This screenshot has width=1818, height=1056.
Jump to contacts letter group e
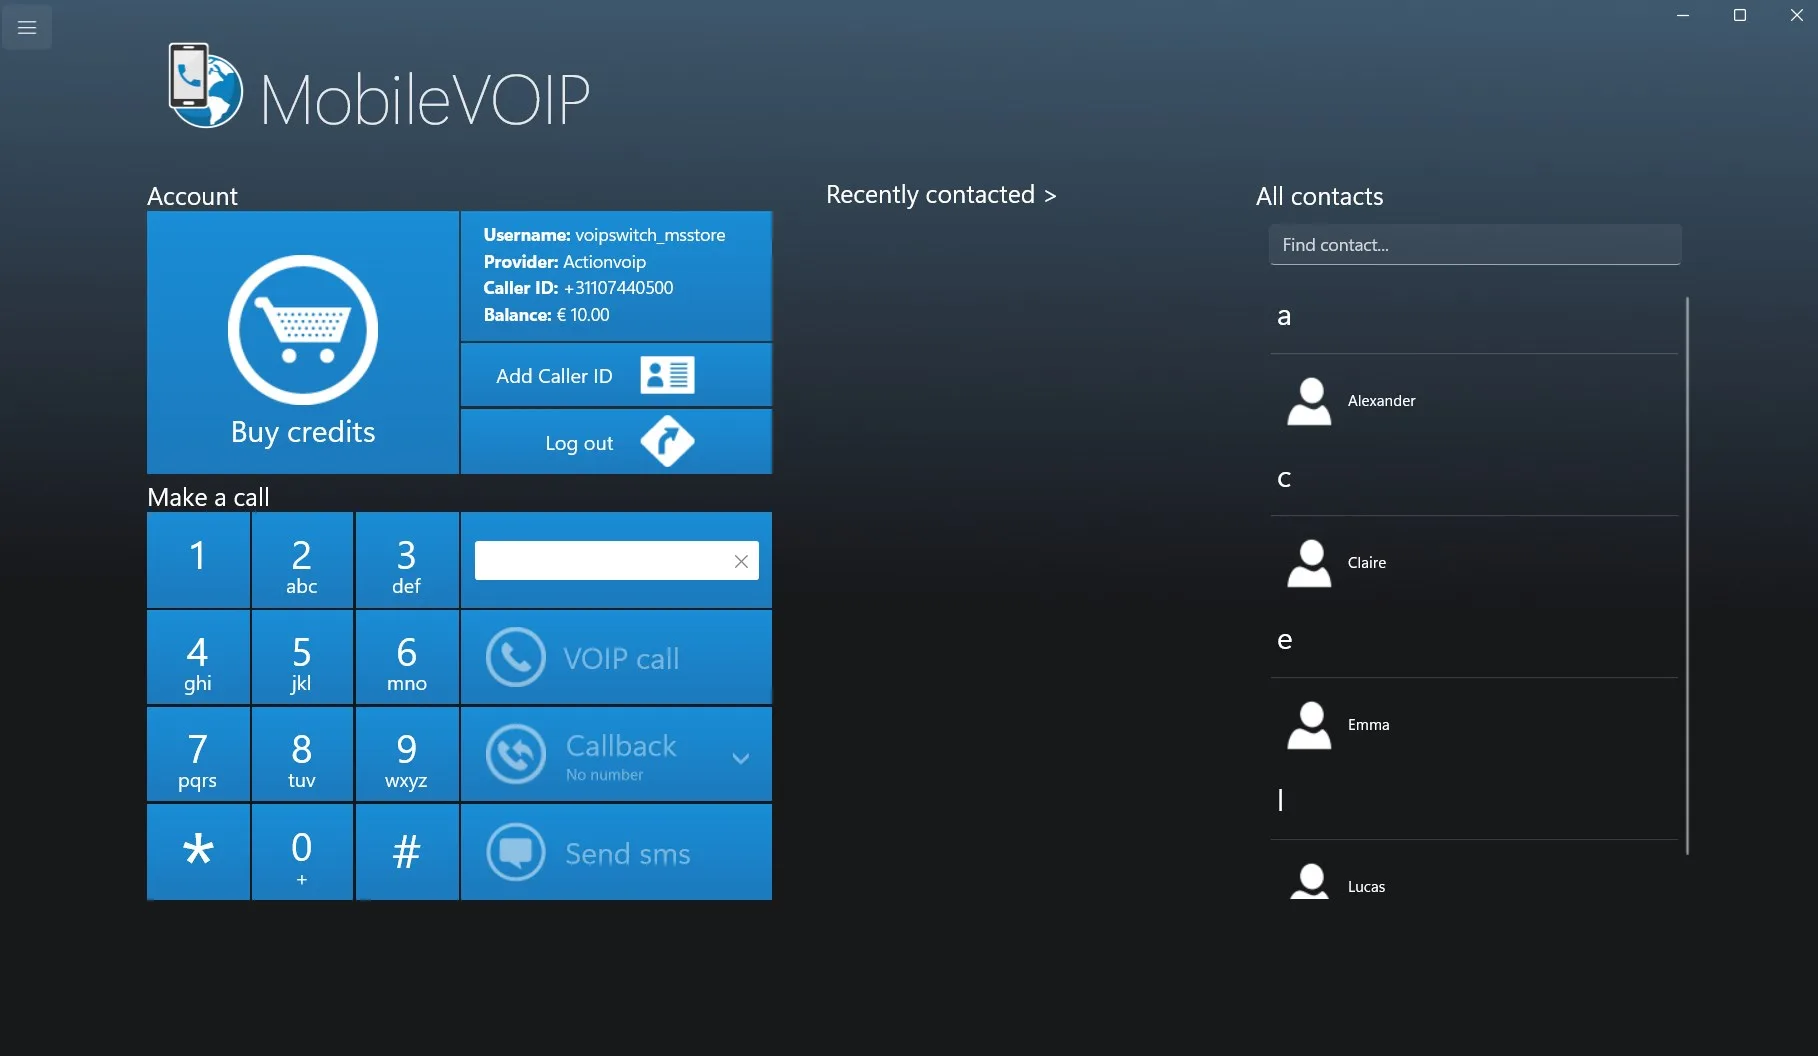click(1284, 641)
